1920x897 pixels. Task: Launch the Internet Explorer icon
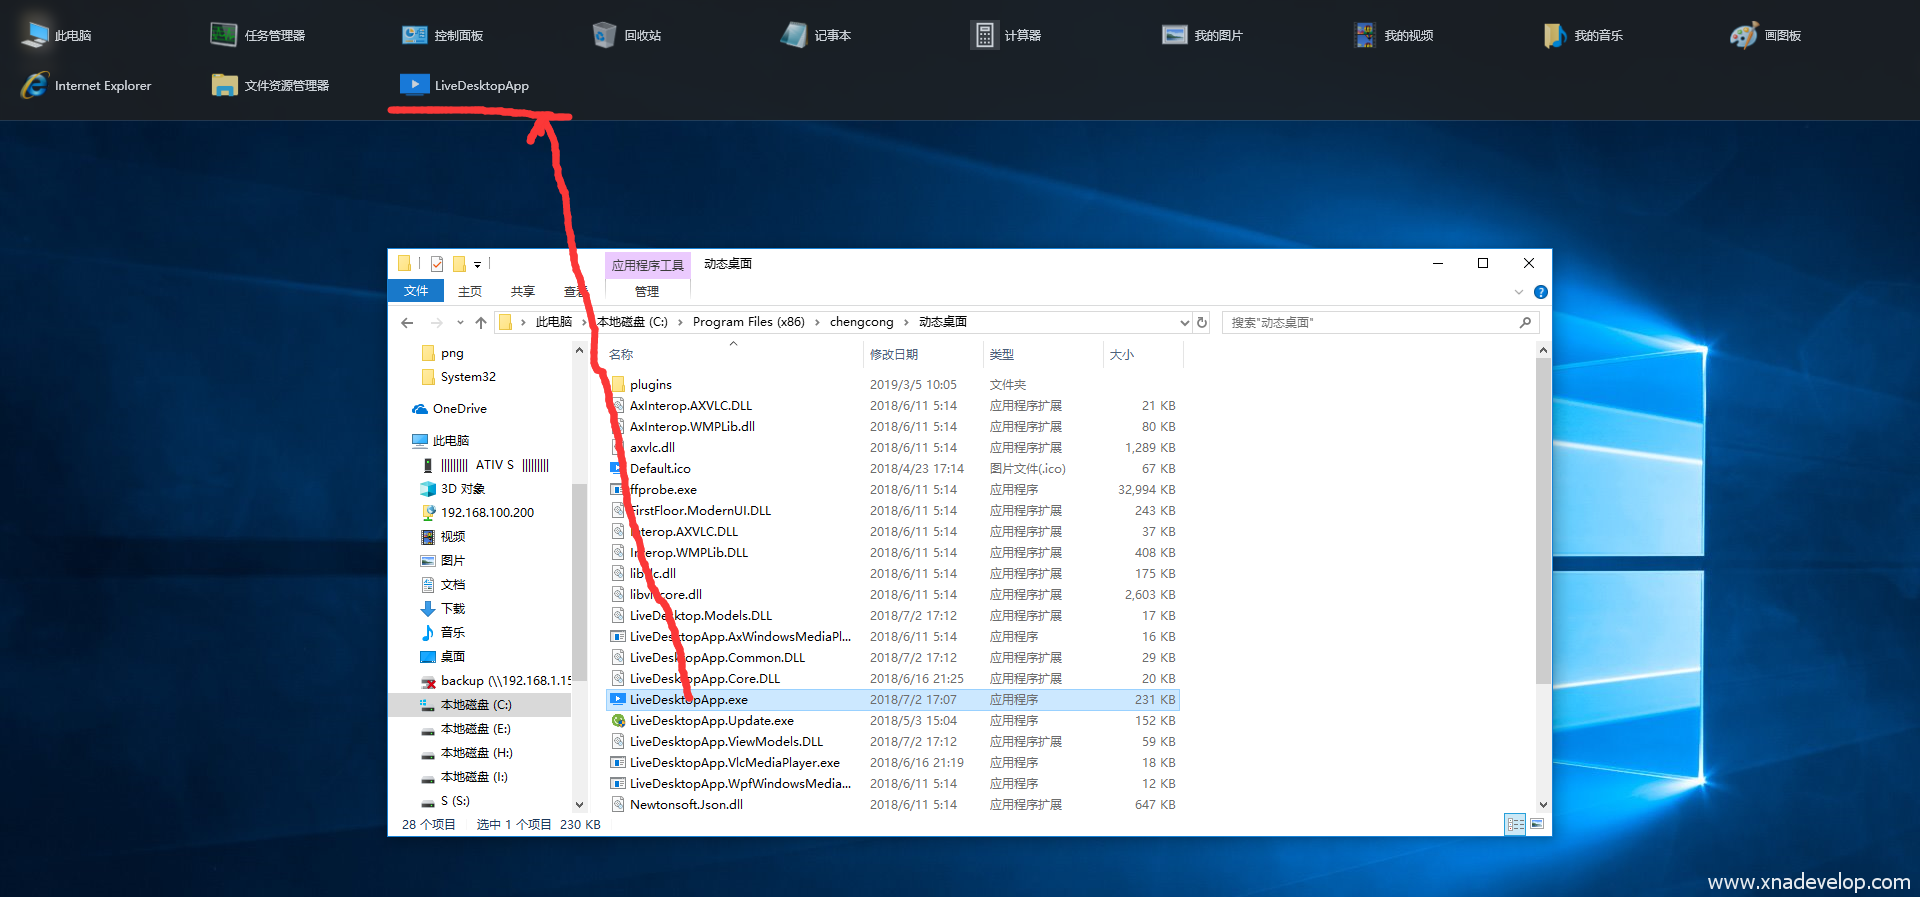click(x=35, y=85)
